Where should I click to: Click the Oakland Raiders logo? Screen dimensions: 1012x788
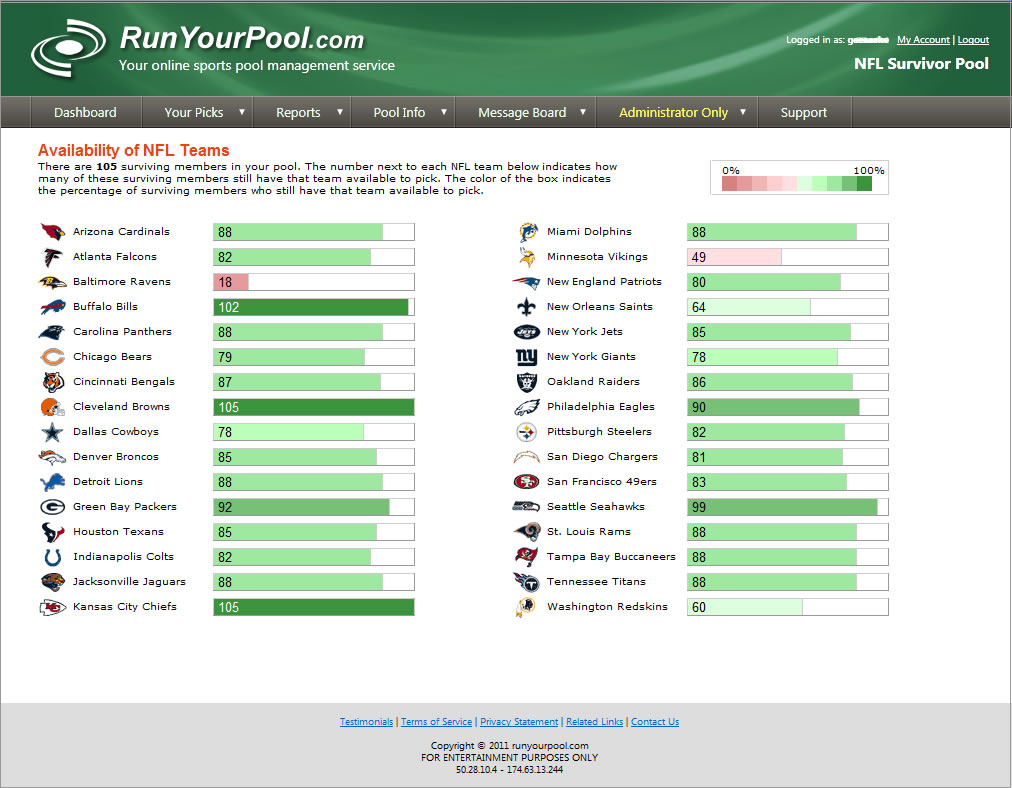coord(526,382)
